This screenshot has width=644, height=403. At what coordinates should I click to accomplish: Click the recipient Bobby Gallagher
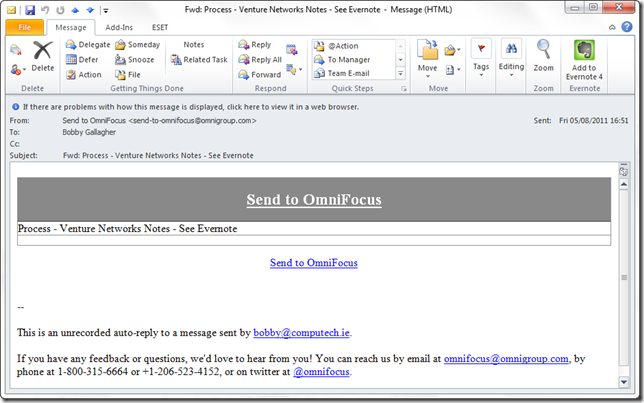89,132
